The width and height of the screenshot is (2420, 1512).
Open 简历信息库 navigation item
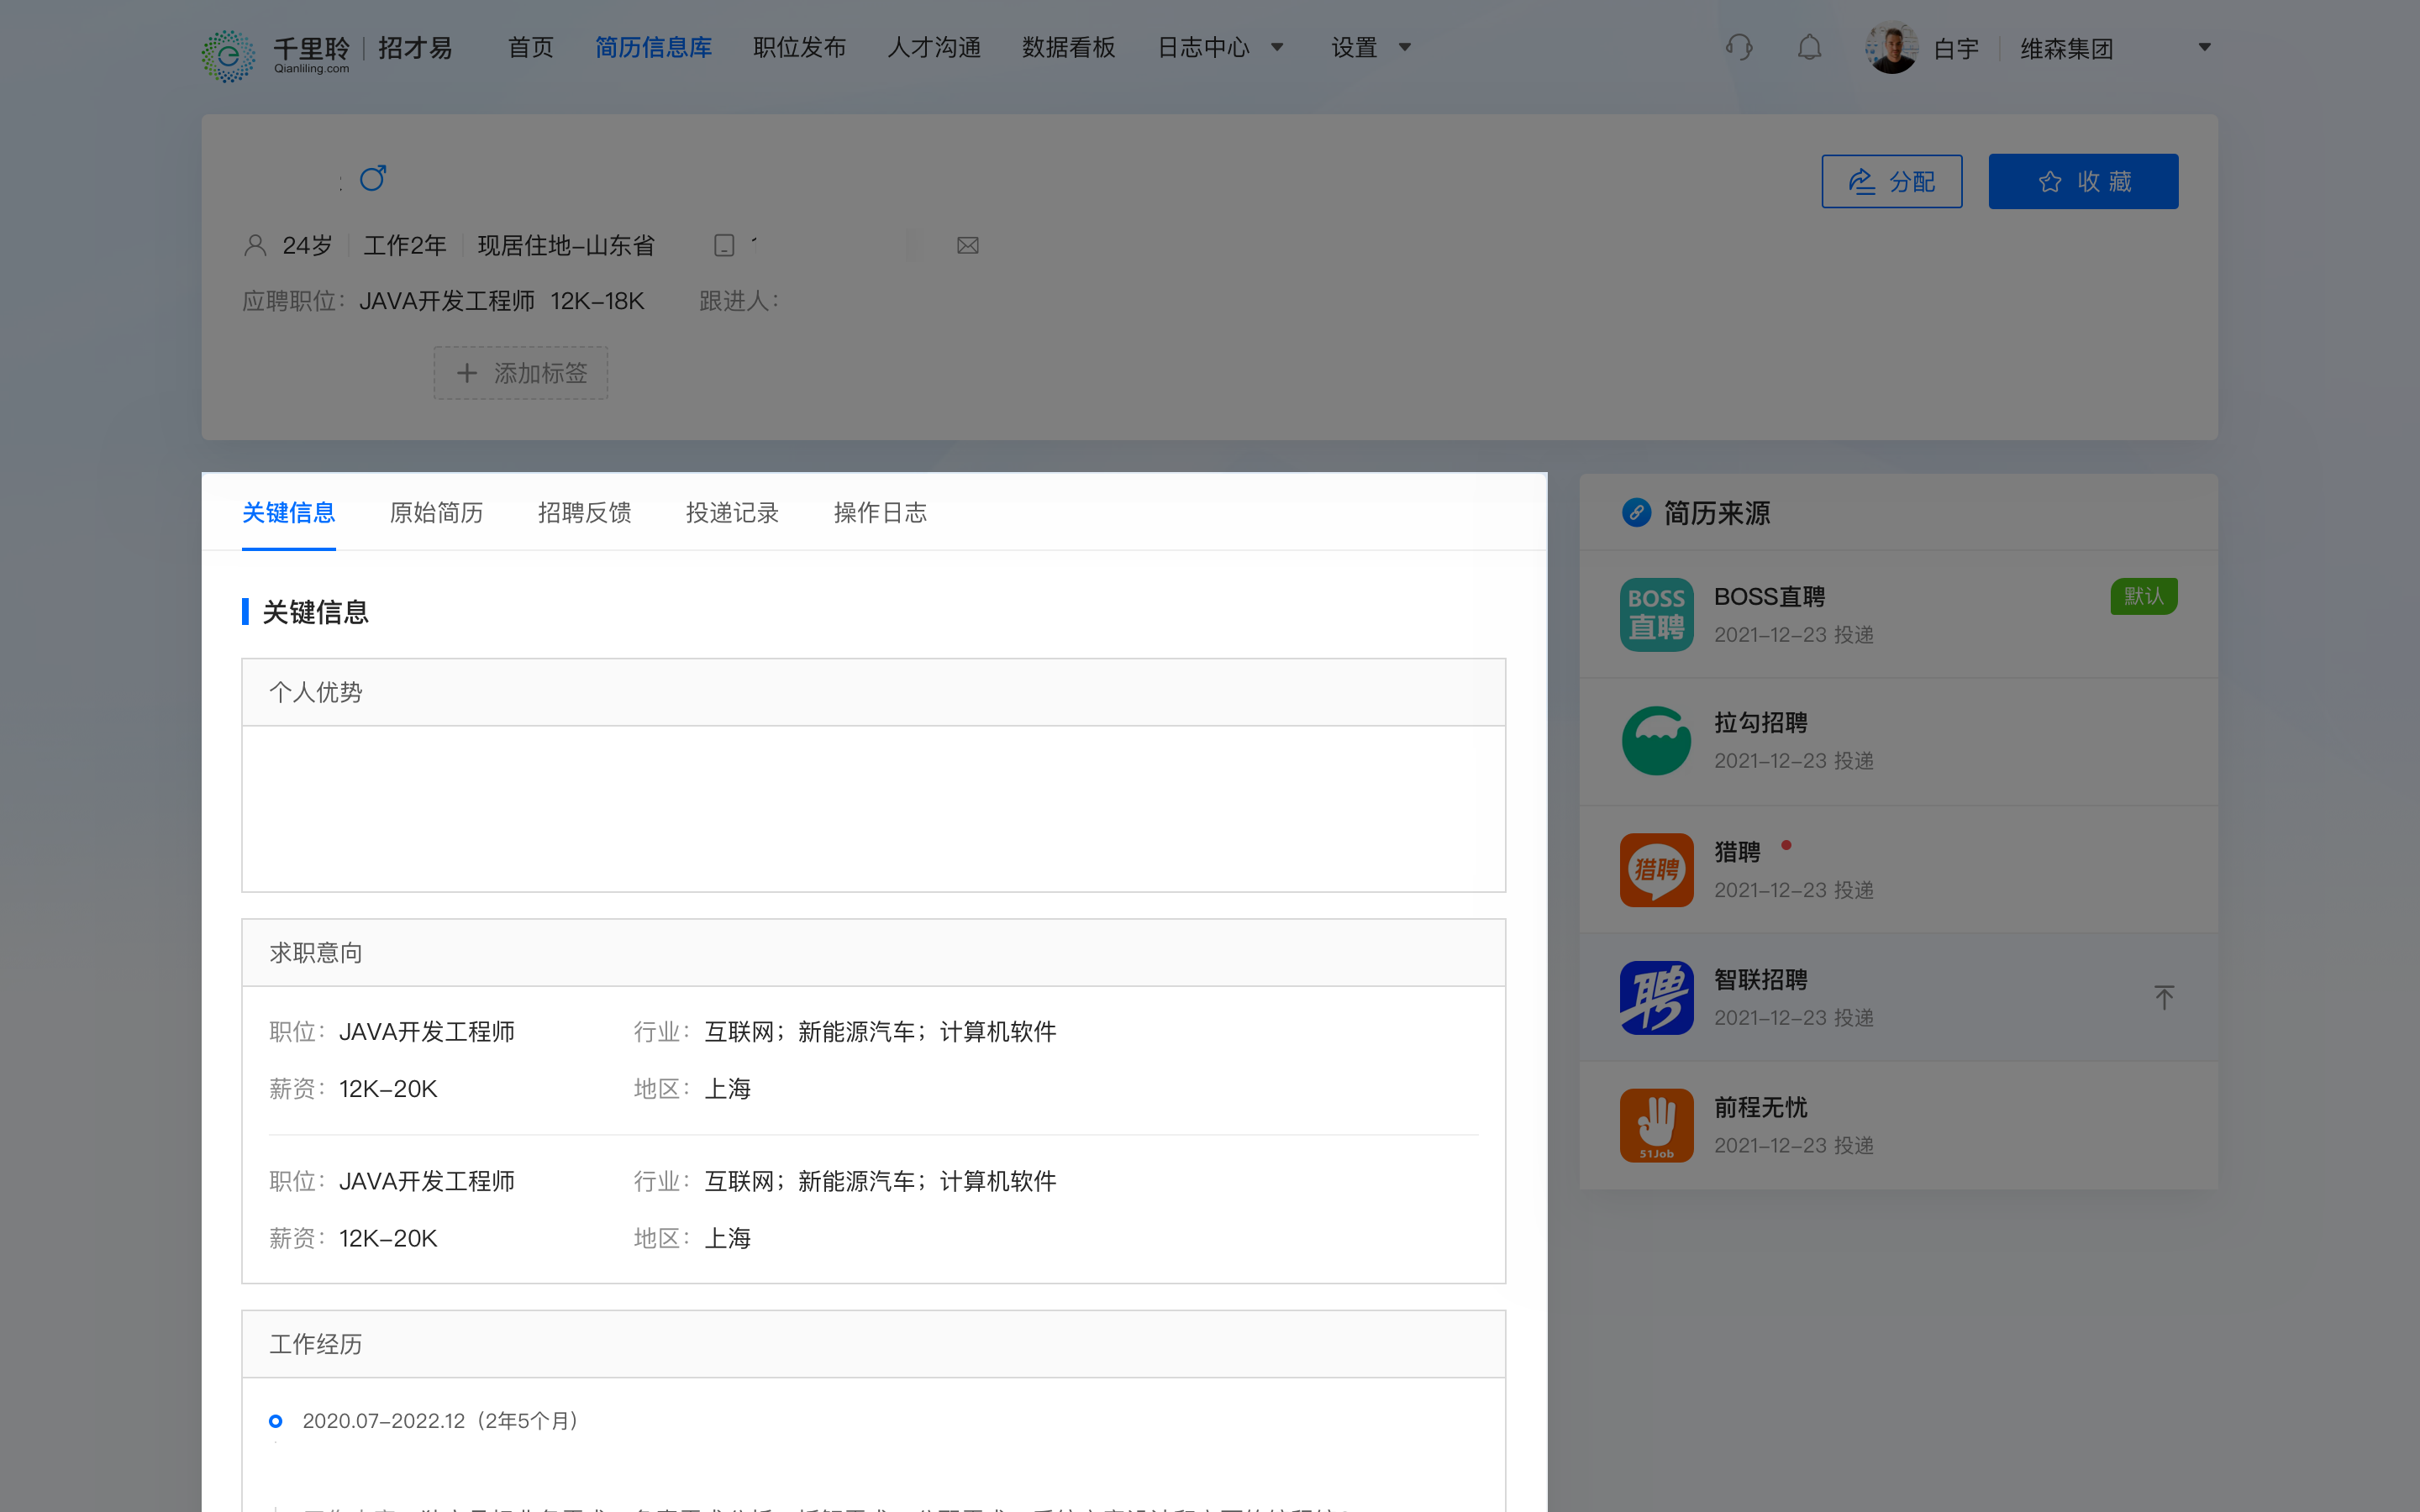(653, 47)
